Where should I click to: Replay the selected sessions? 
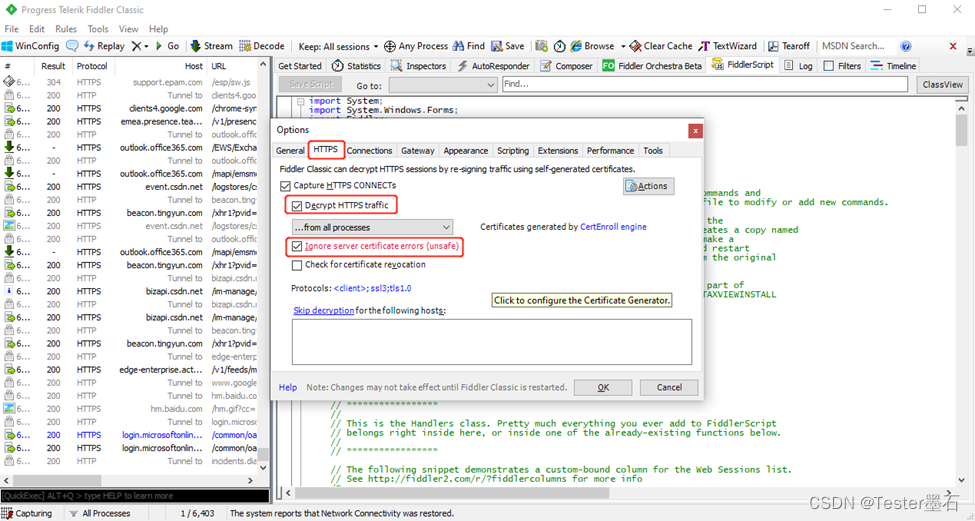104,46
